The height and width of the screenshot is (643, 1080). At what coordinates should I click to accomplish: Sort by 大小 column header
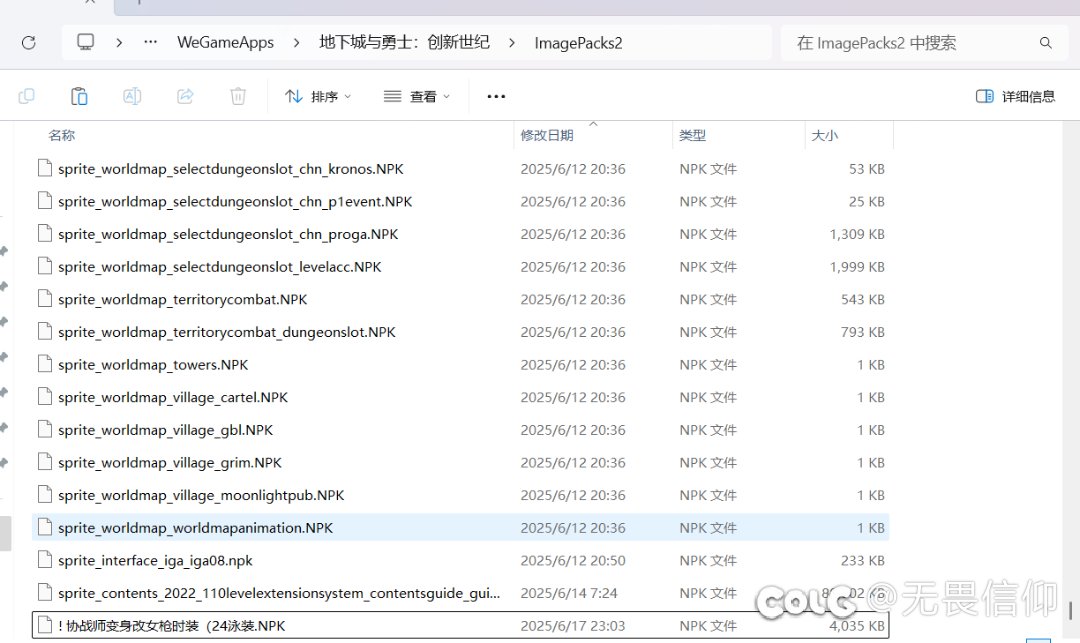824,135
